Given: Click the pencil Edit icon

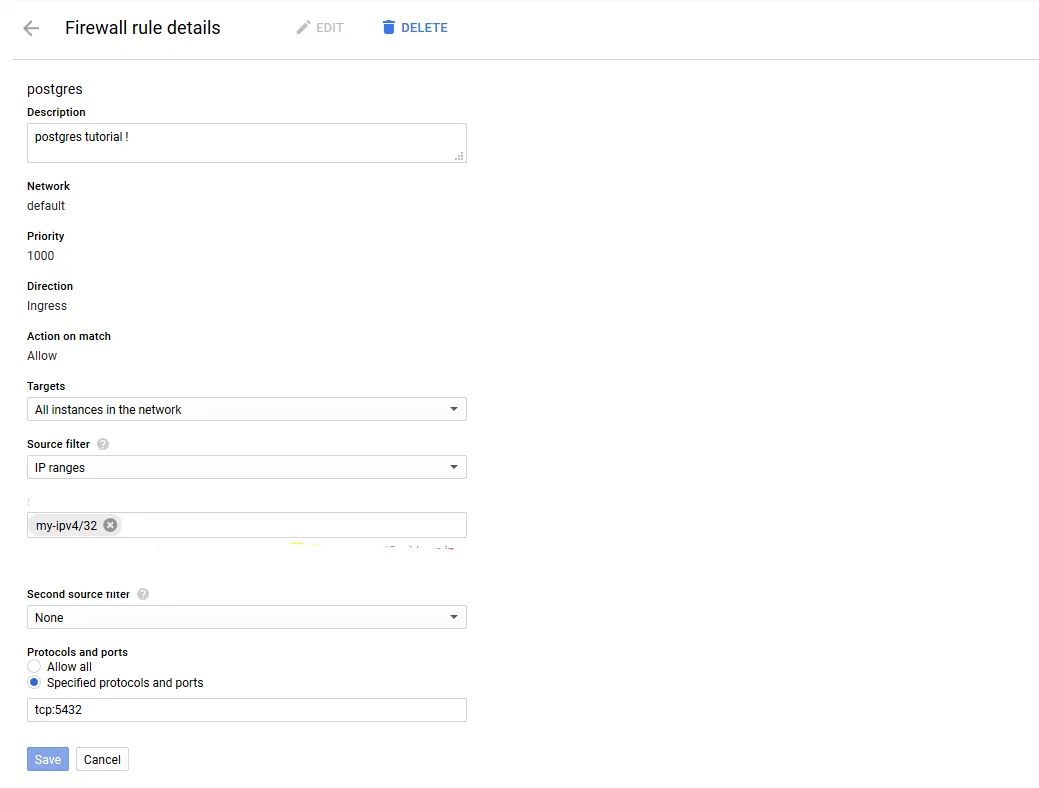Looking at the screenshot, I should (304, 28).
